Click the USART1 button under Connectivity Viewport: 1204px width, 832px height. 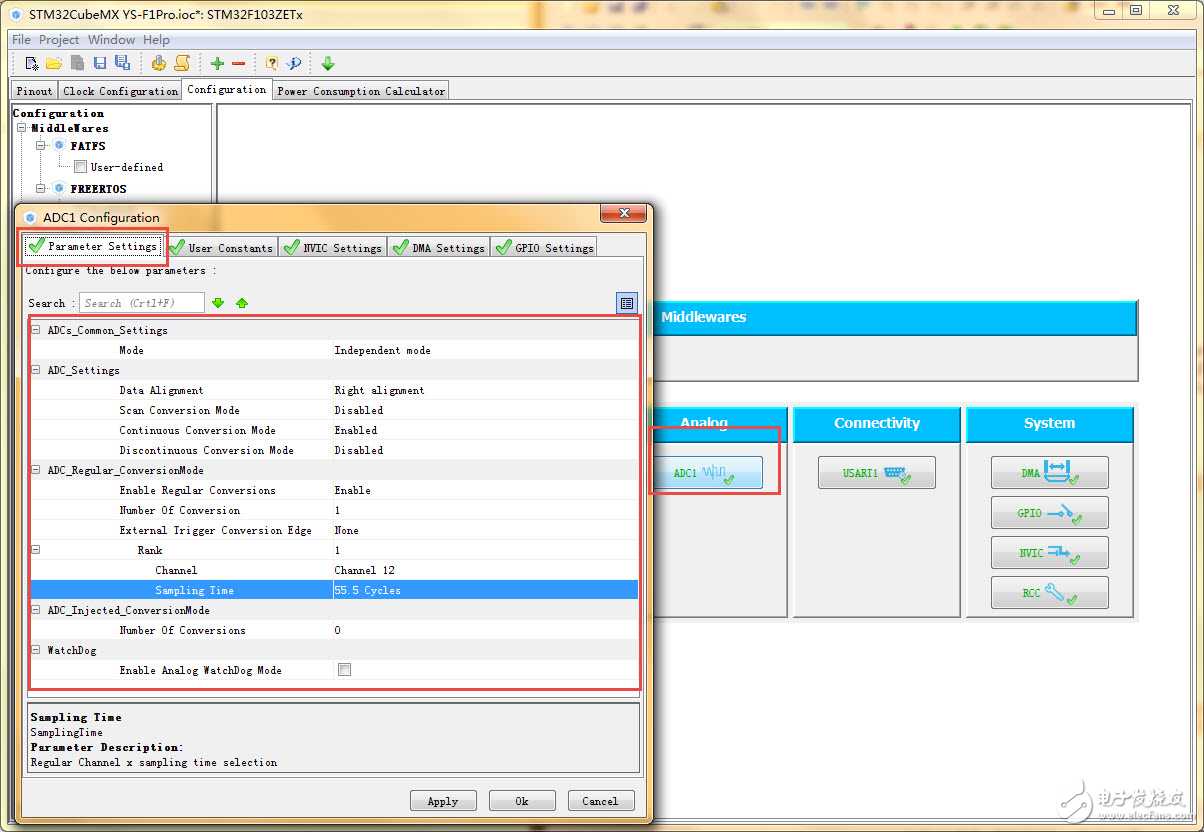click(877, 473)
